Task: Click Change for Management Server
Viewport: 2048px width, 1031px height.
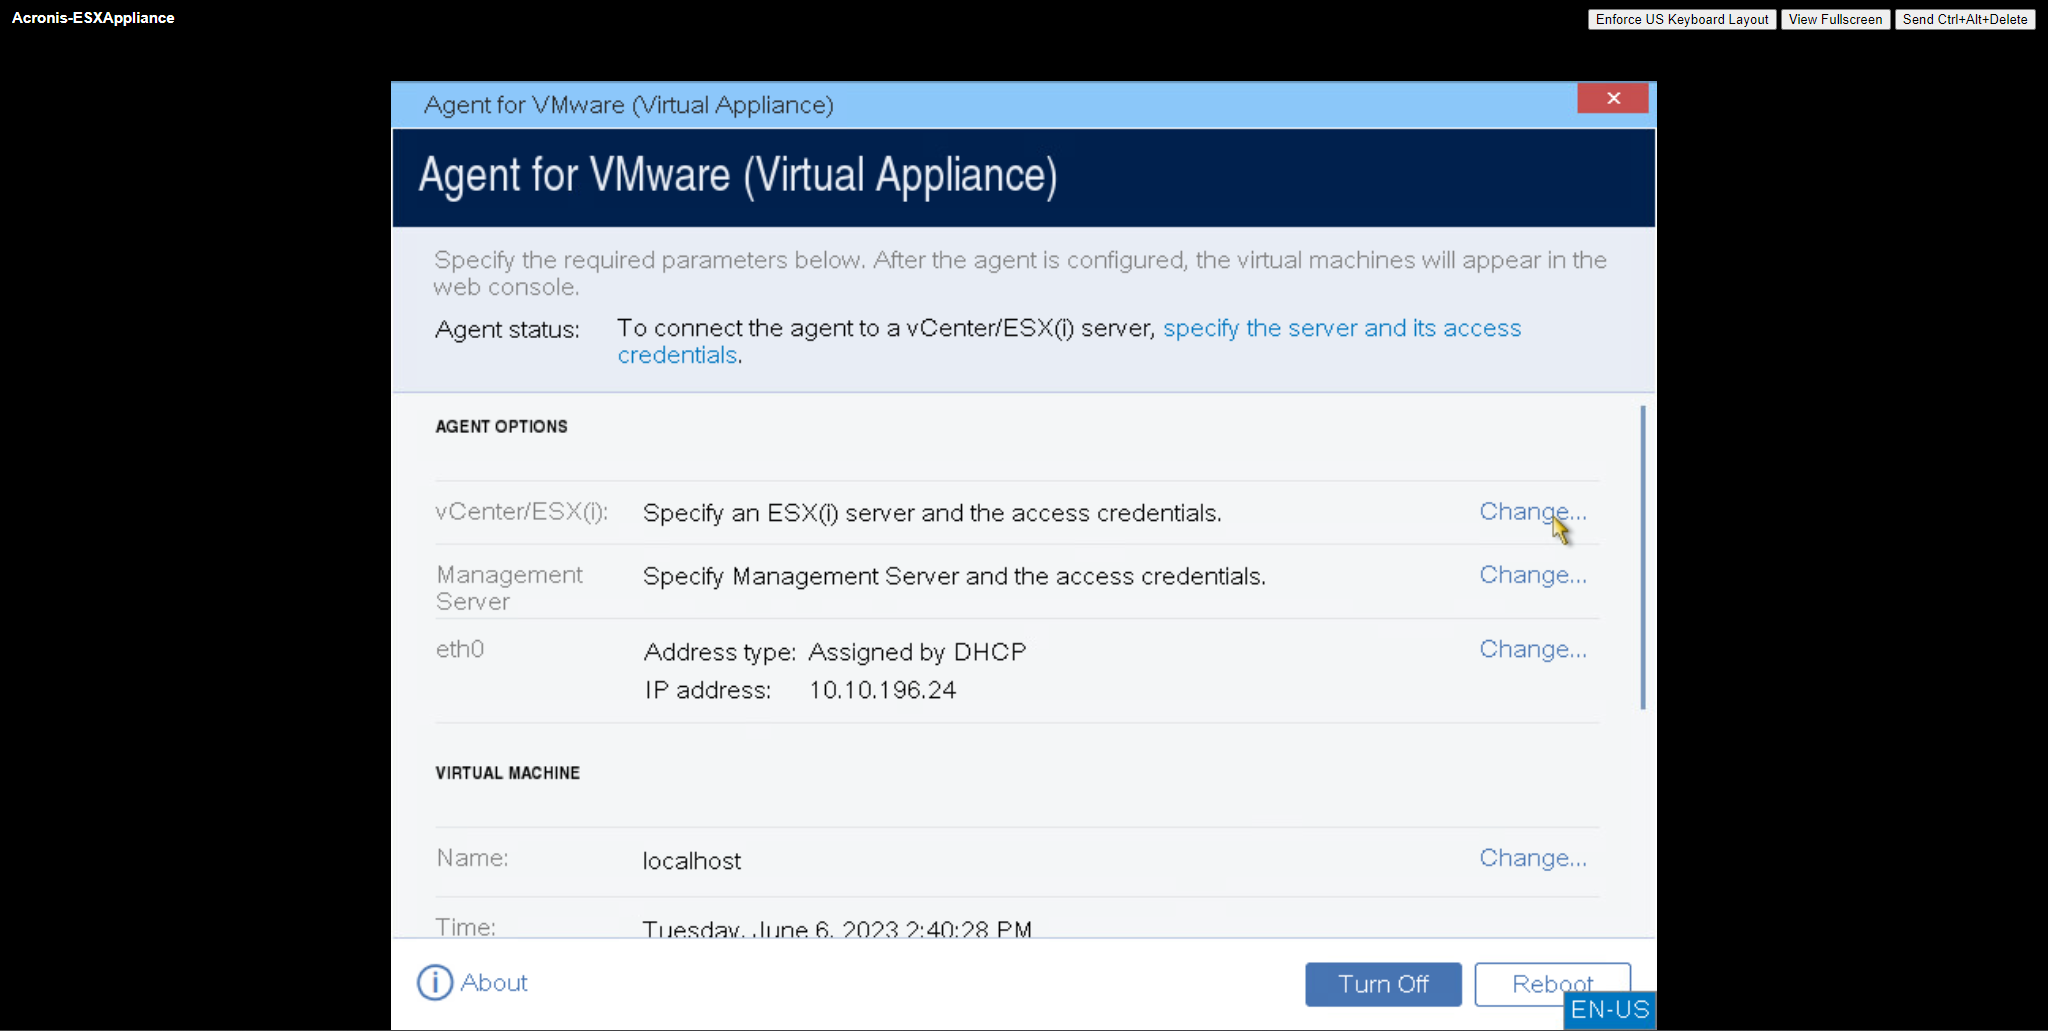Action: point(1533,575)
